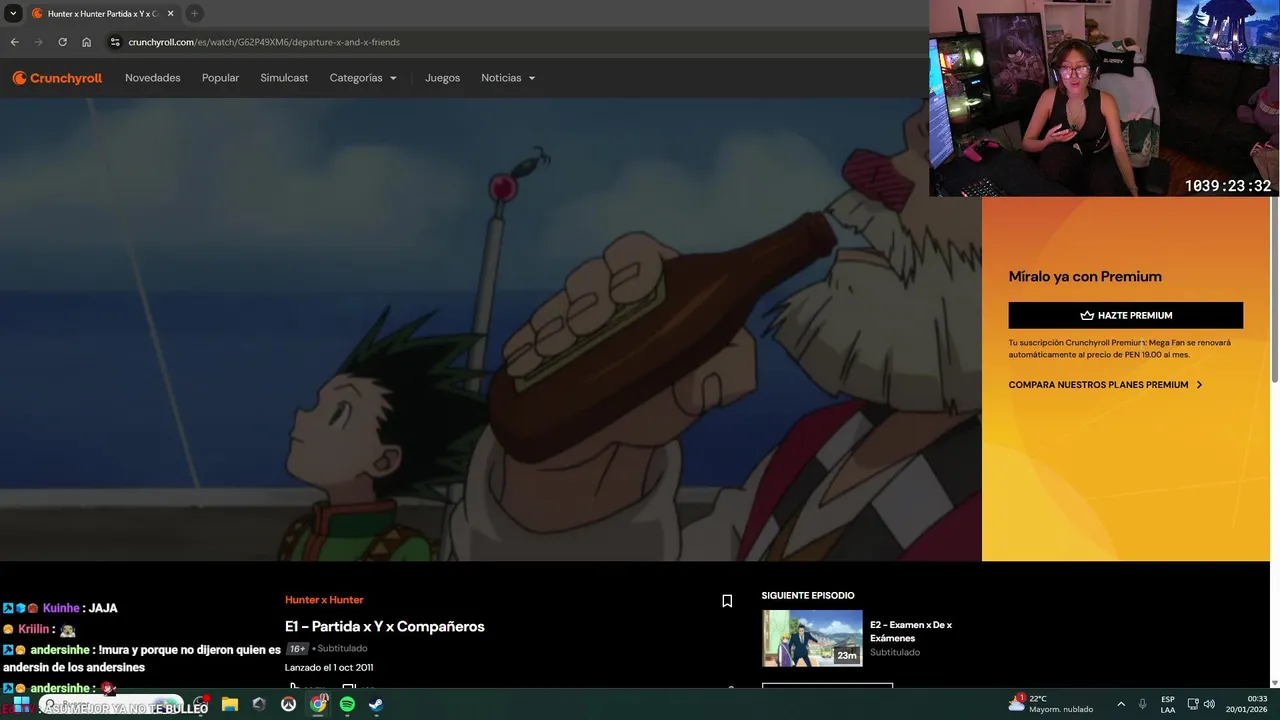1280x720 pixels.
Task: Show hidden system tray icons
Action: [1121, 704]
